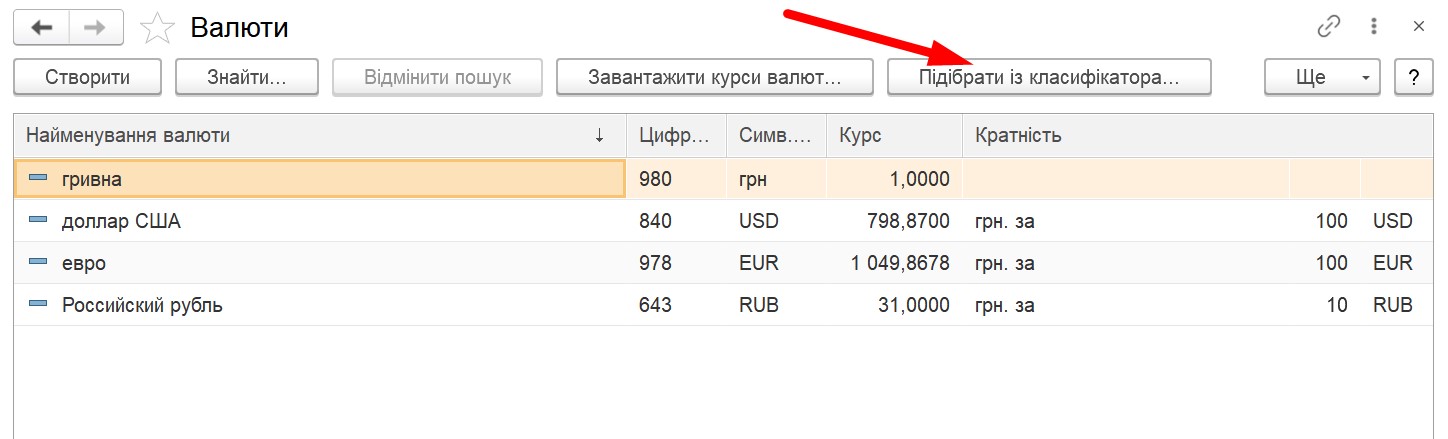
Task: Click грн. за in the Российский рубль row
Action: [1005, 306]
